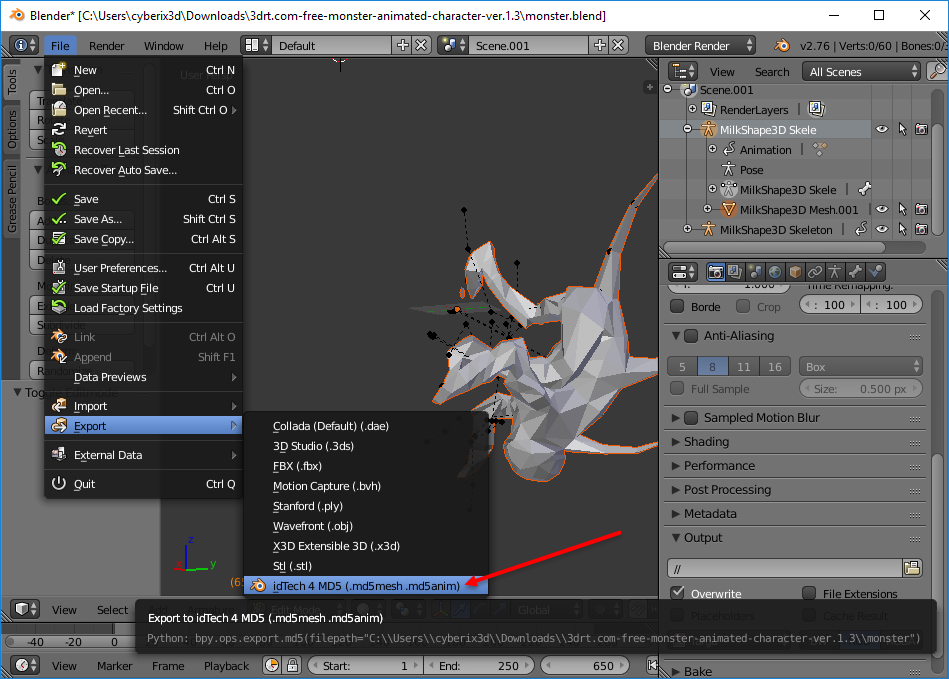
Task: Choose Save As from the File menu
Action: 143,219
